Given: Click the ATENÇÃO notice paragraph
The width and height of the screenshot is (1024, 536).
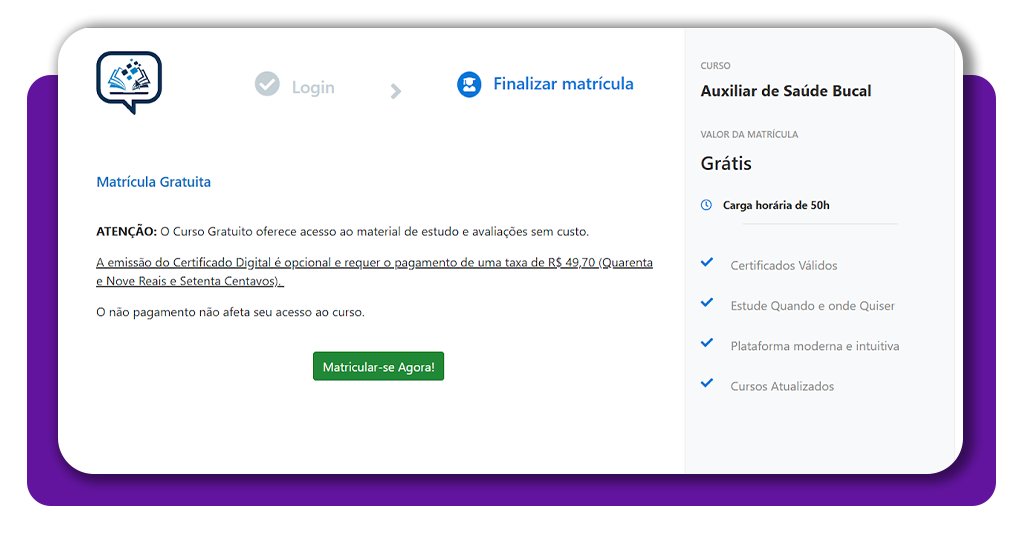Looking at the screenshot, I should pos(343,232).
